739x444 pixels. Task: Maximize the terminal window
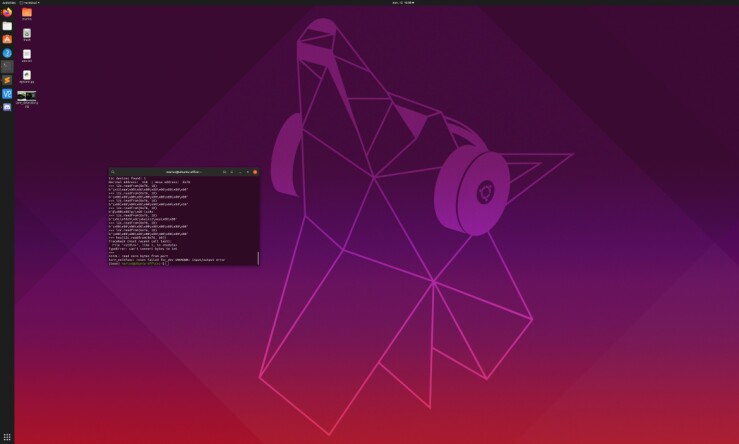(248, 172)
